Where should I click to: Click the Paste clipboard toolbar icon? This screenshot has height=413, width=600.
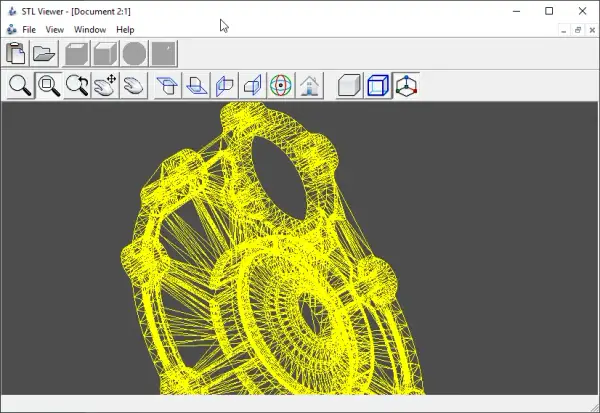click(16, 53)
